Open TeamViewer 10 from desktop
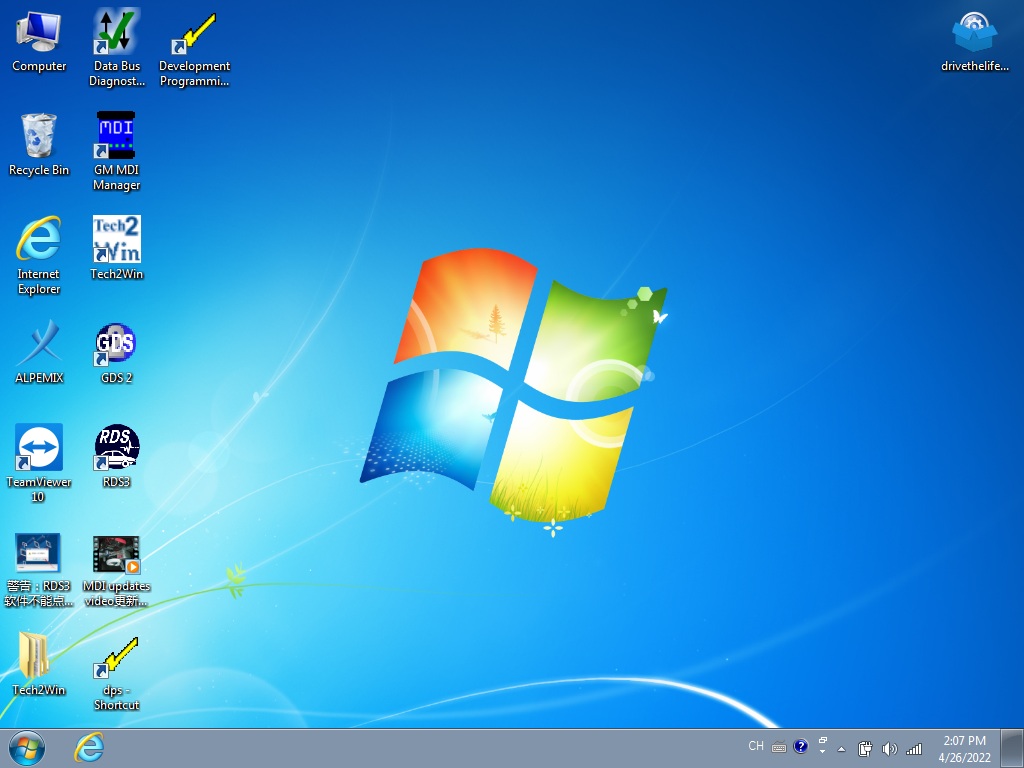Screen dimensions: 1024x768 tap(39, 448)
